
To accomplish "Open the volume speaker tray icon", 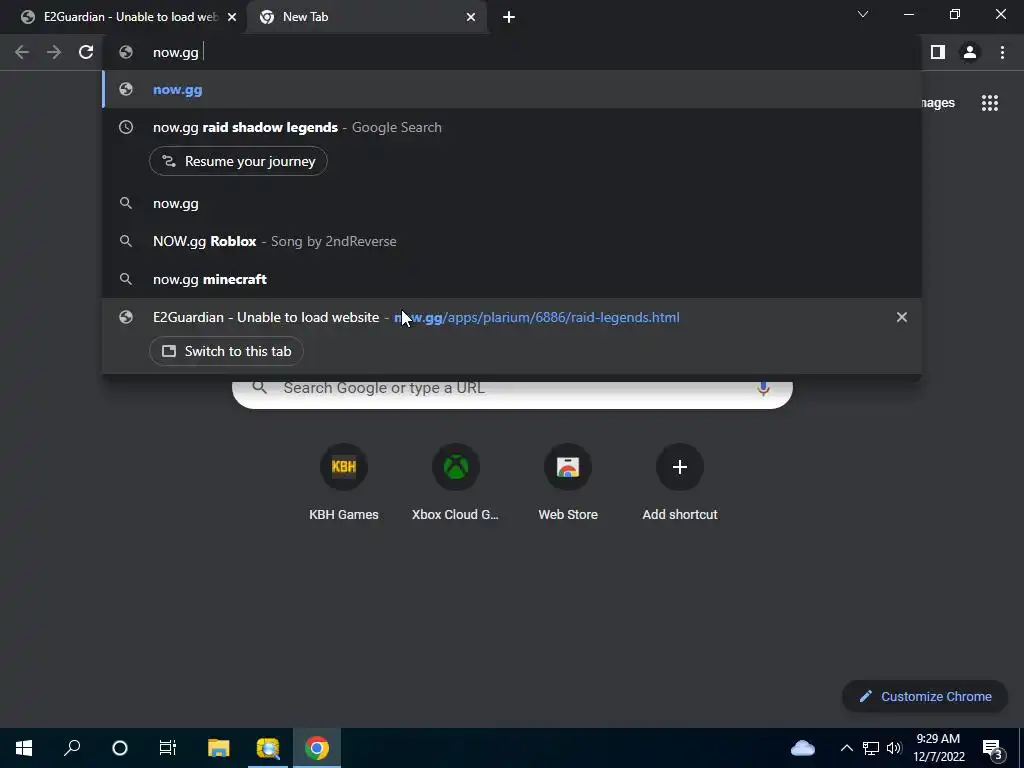I will click(x=894, y=748).
